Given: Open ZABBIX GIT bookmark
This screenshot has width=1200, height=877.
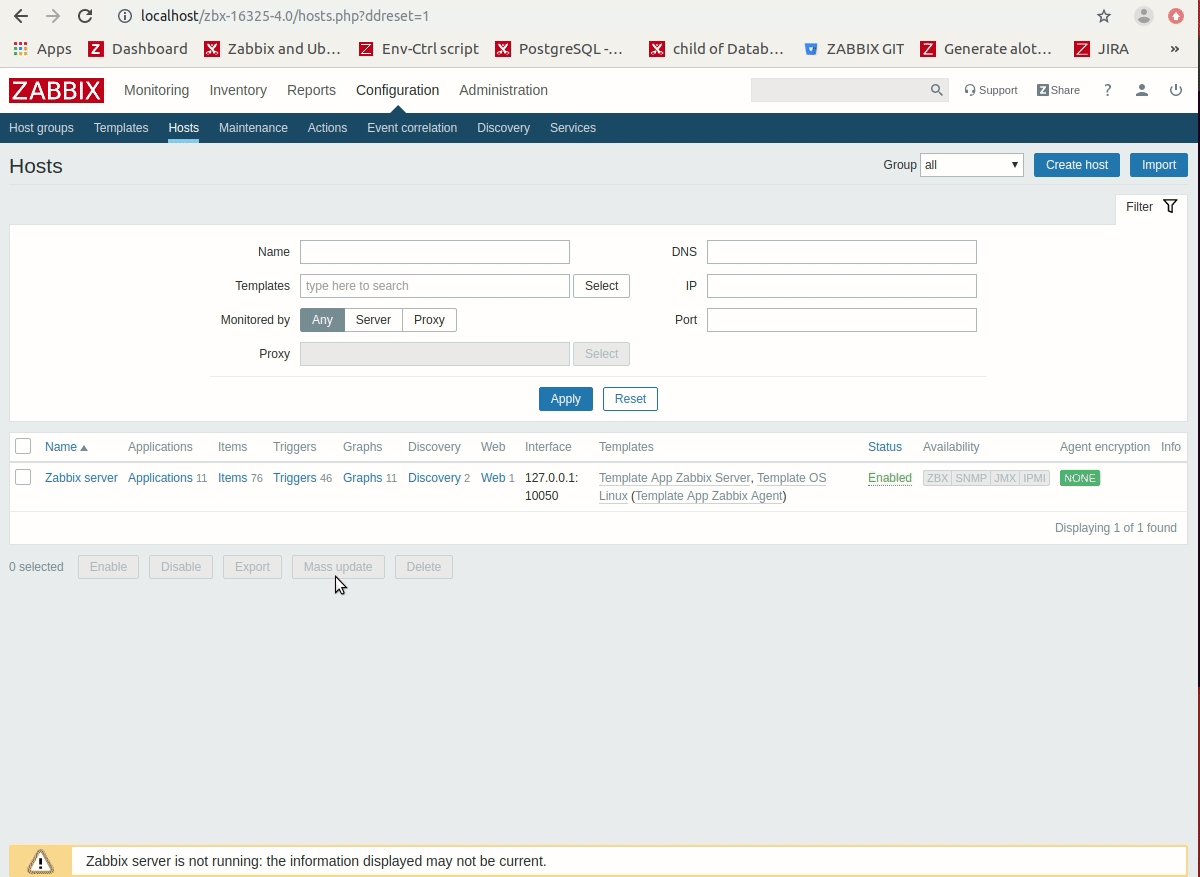Looking at the screenshot, I should click(x=853, y=49).
